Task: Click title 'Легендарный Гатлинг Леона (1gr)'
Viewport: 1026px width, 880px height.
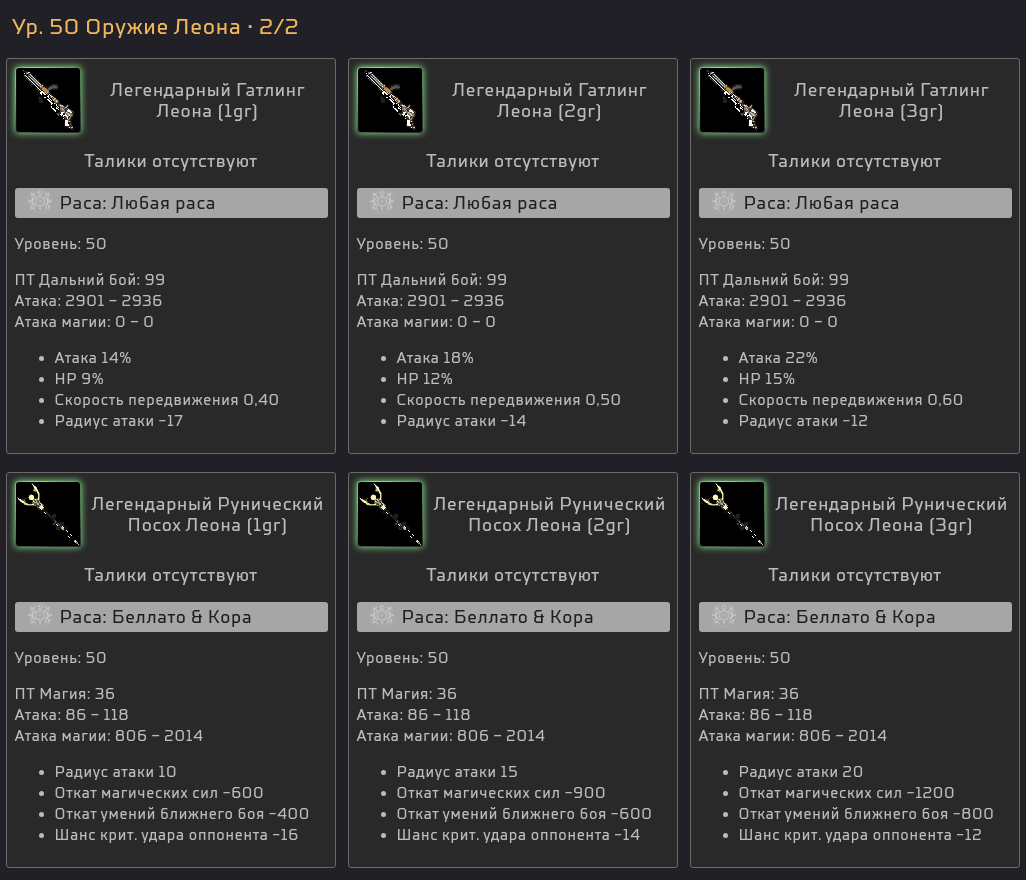Action: [207, 100]
